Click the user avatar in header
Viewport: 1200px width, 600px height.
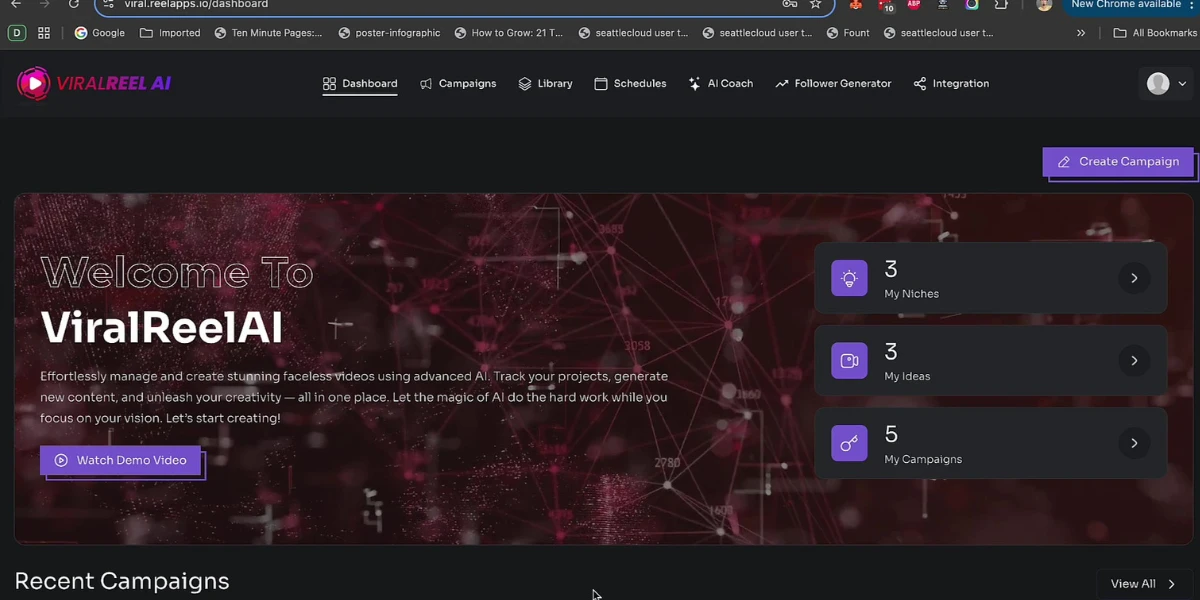[1158, 84]
